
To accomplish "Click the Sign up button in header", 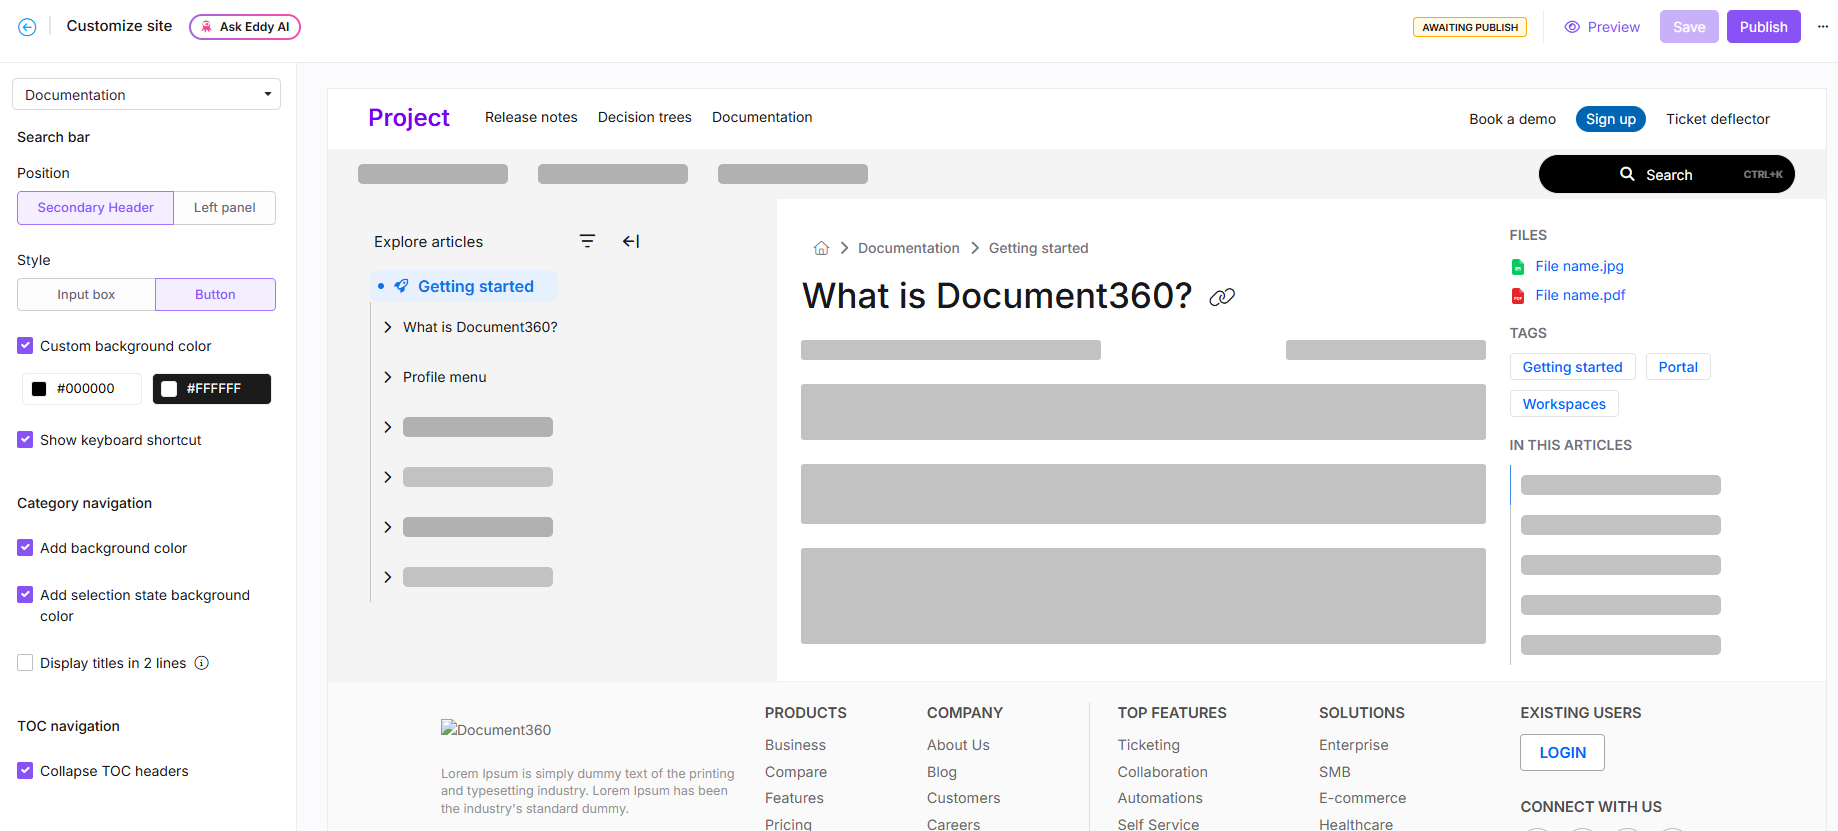I will (x=1611, y=119).
